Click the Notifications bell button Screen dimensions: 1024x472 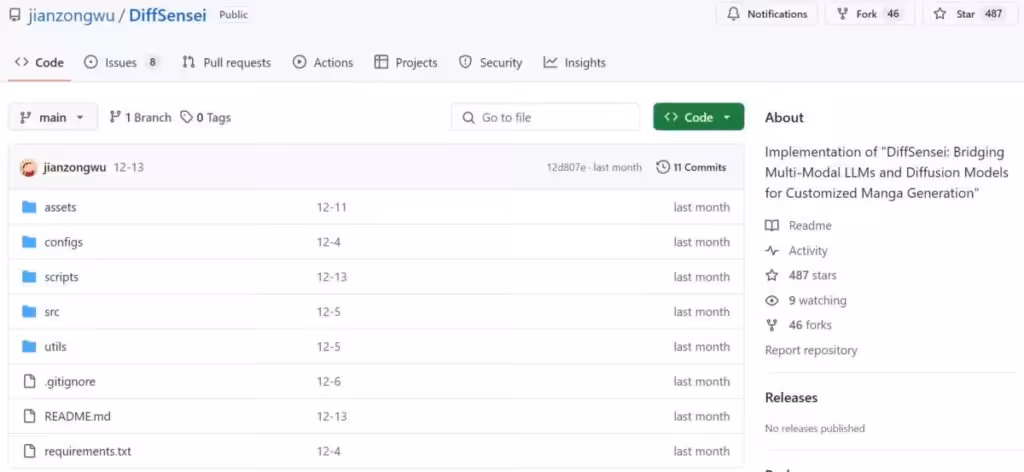click(767, 14)
